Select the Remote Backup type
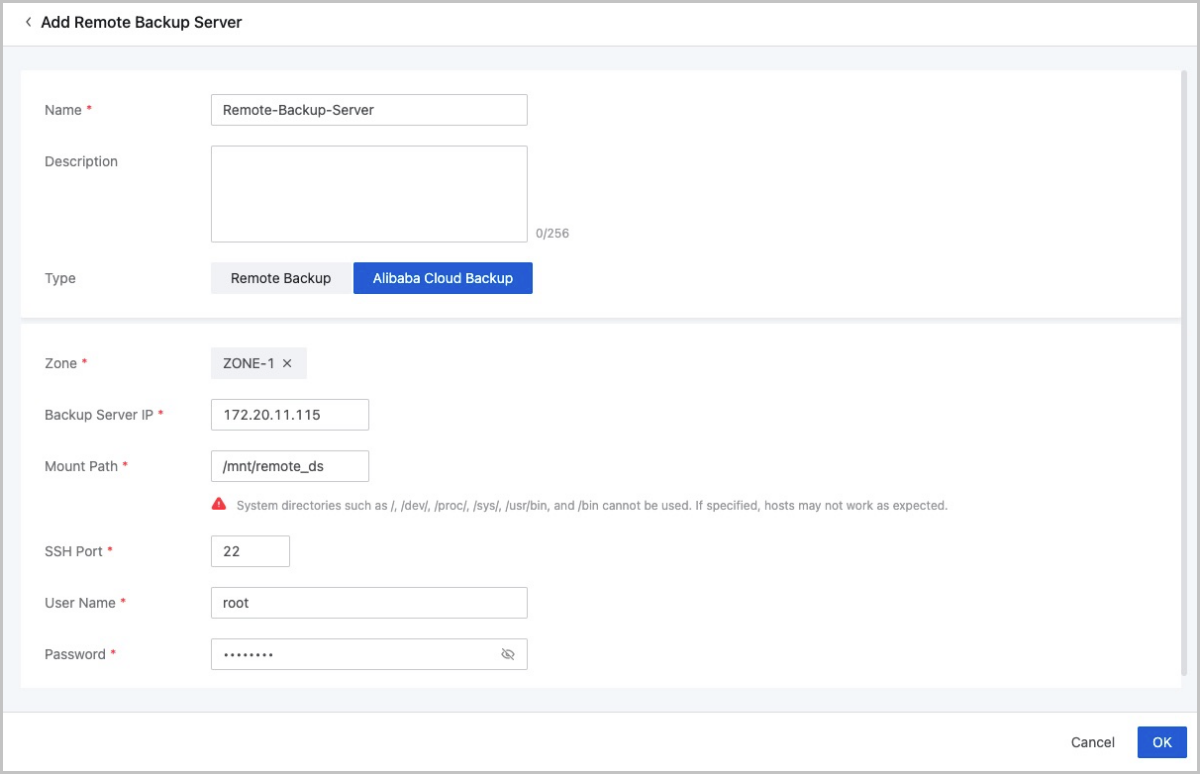 (x=281, y=278)
